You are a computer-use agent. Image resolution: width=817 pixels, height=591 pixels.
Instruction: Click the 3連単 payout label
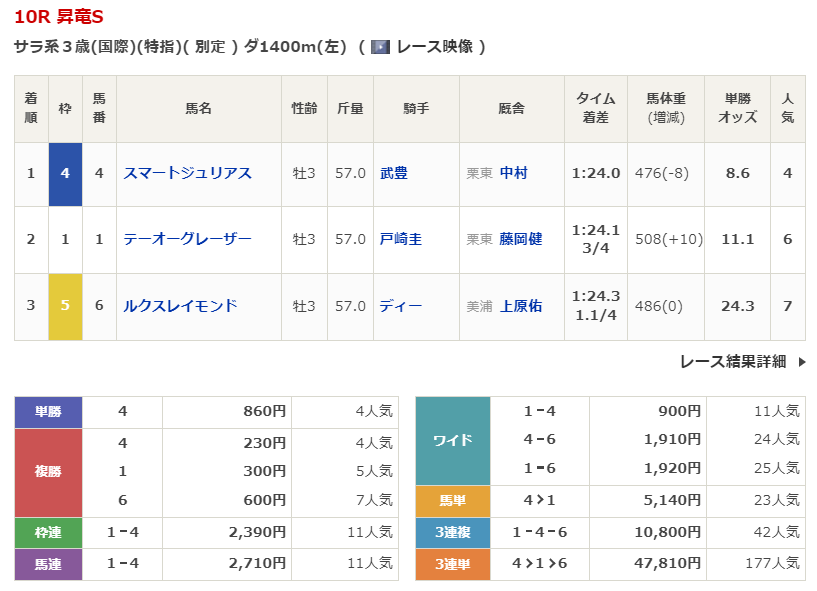[452, 565]
